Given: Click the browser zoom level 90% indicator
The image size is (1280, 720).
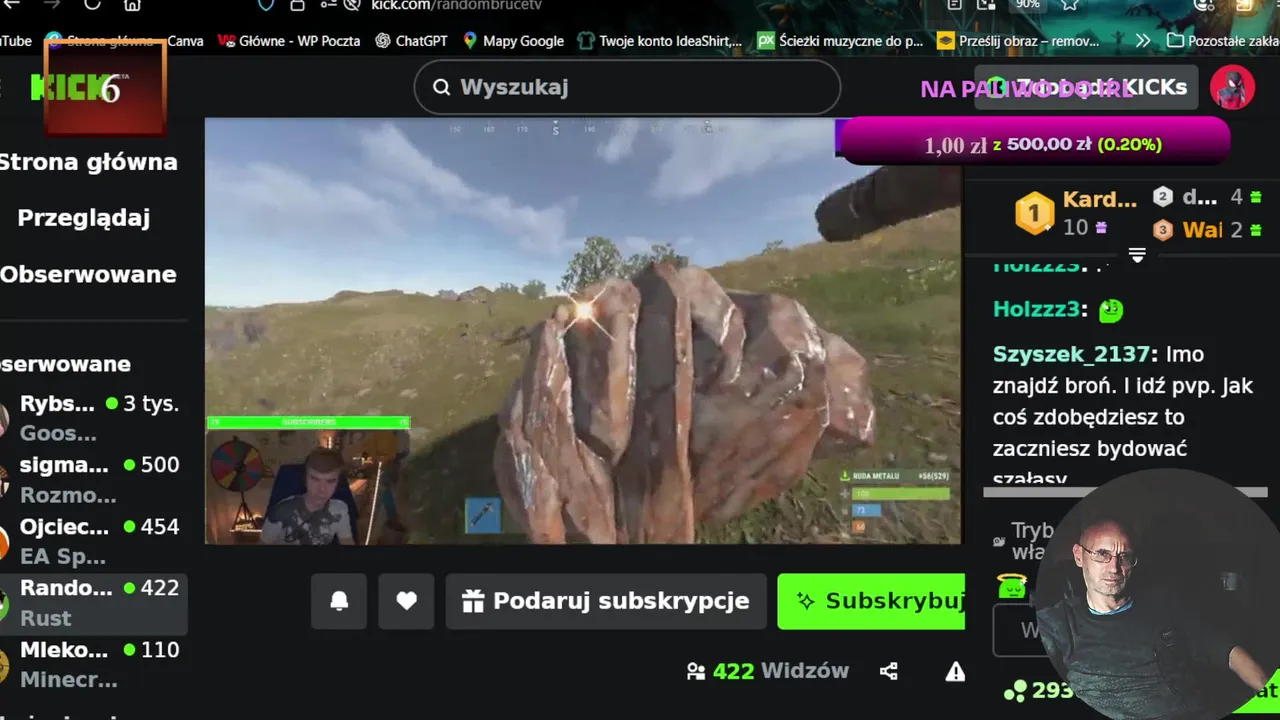Looking at the screenshot, I should pyautogui.click(x=1027, y=4).
